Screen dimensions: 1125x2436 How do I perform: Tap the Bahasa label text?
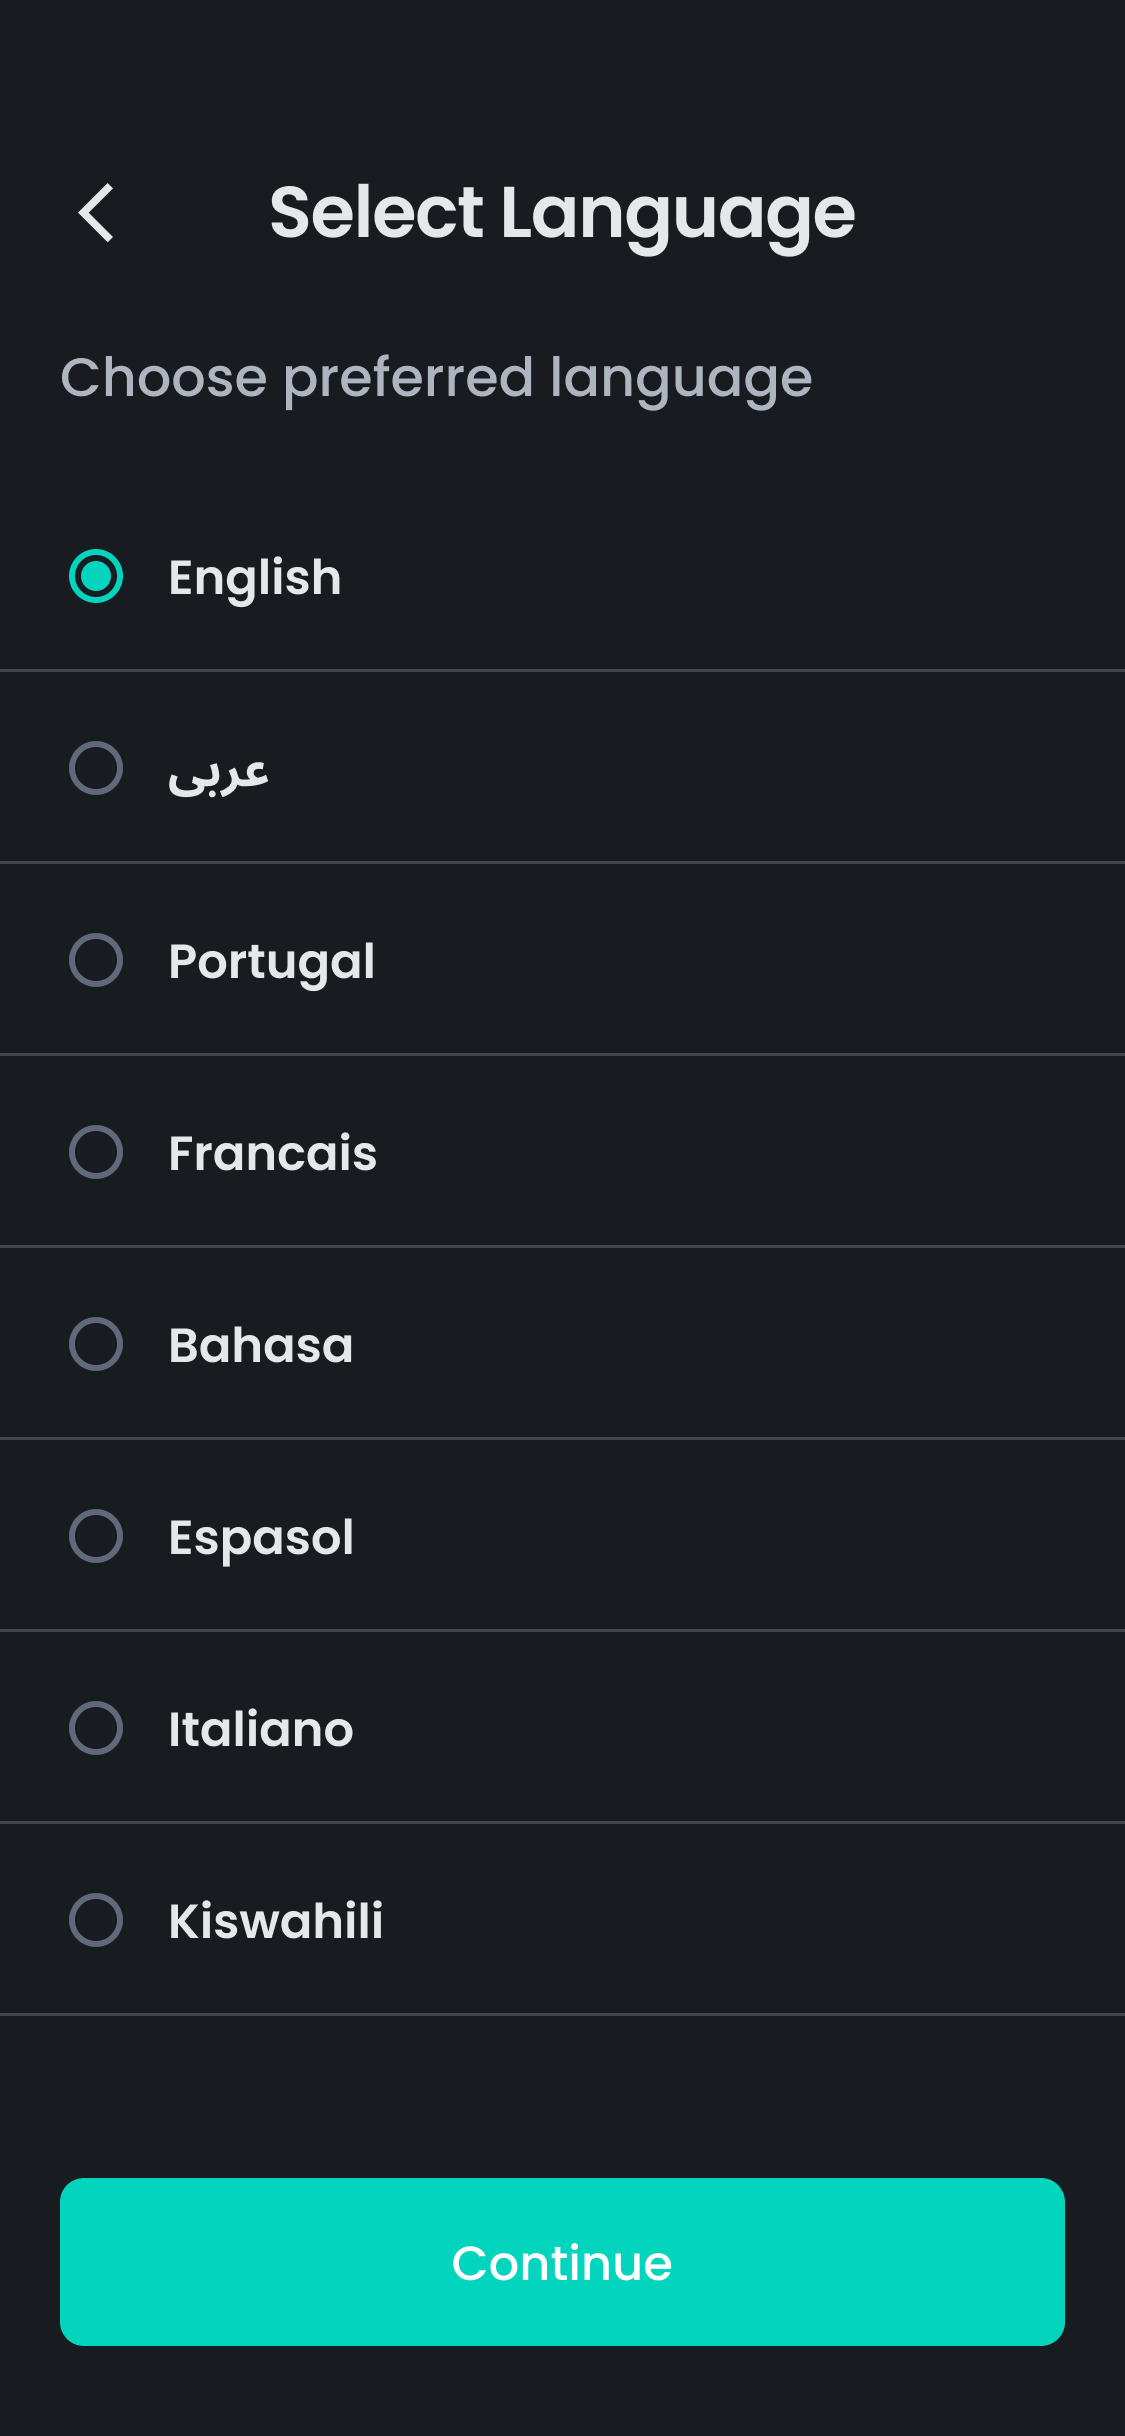(x=261, y=1346)
